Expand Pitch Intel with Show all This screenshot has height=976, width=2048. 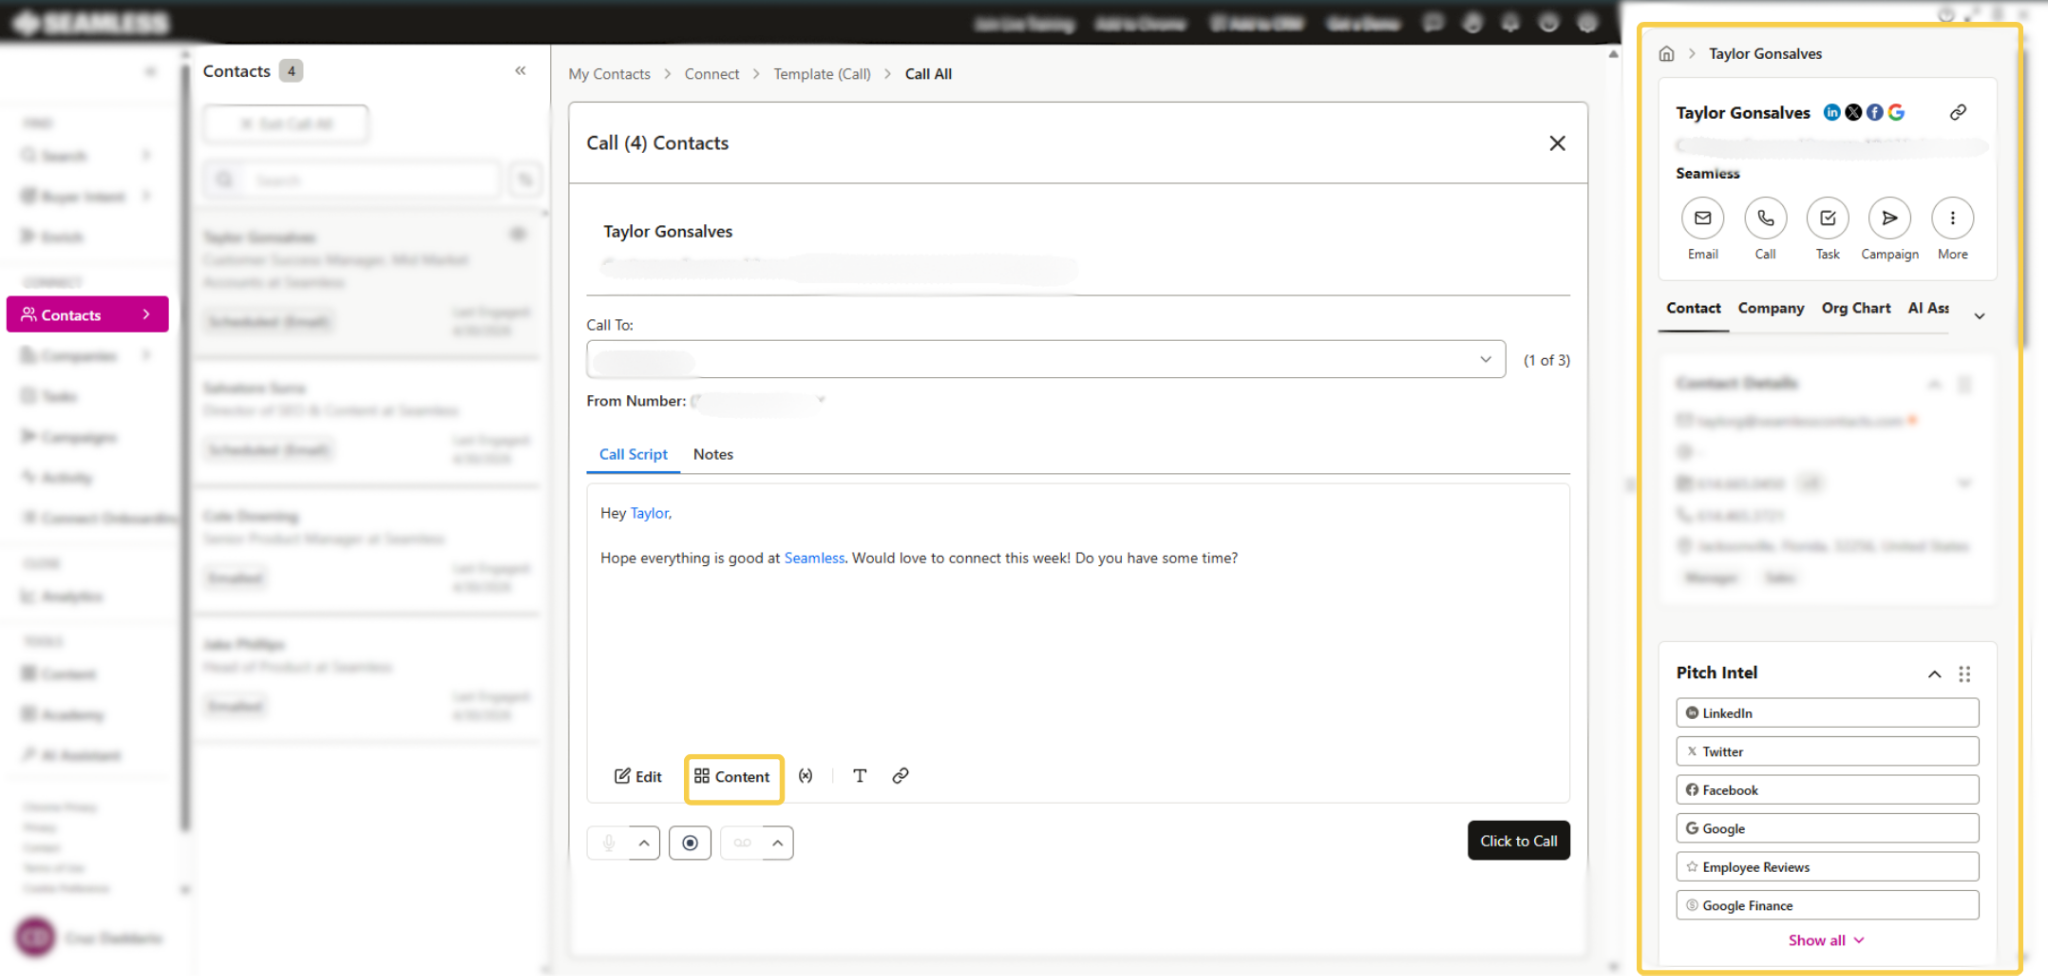(x=1826, y=940)
